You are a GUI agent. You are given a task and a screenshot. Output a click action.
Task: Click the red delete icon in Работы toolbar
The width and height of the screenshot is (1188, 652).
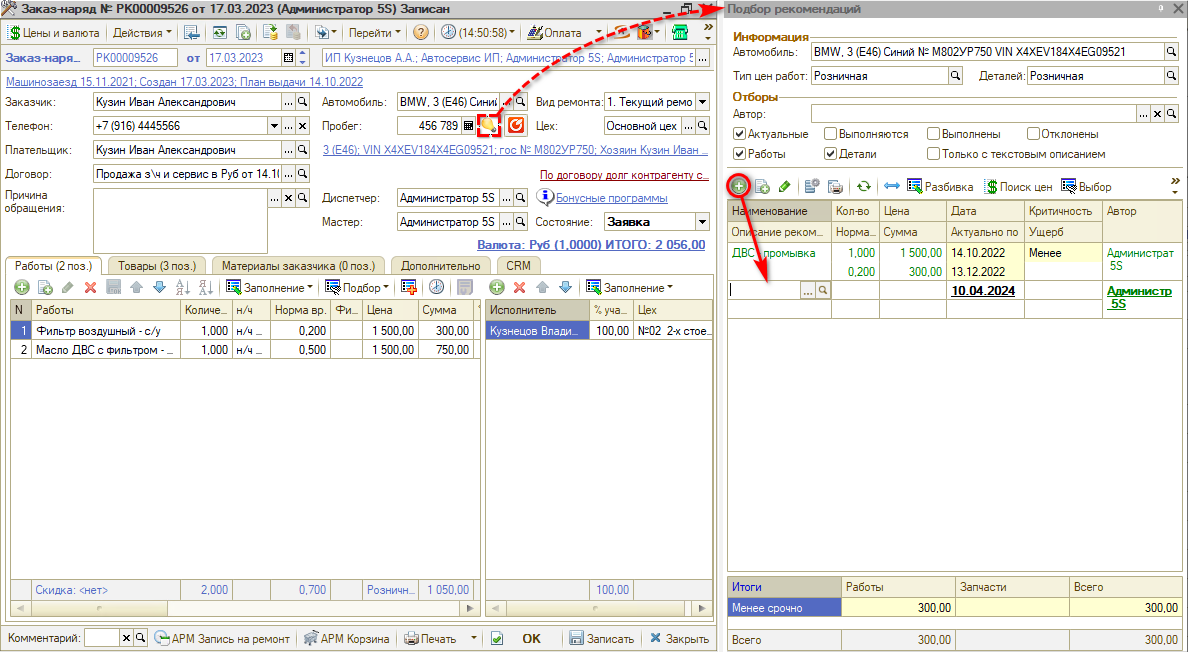click(x=90, y=287)
